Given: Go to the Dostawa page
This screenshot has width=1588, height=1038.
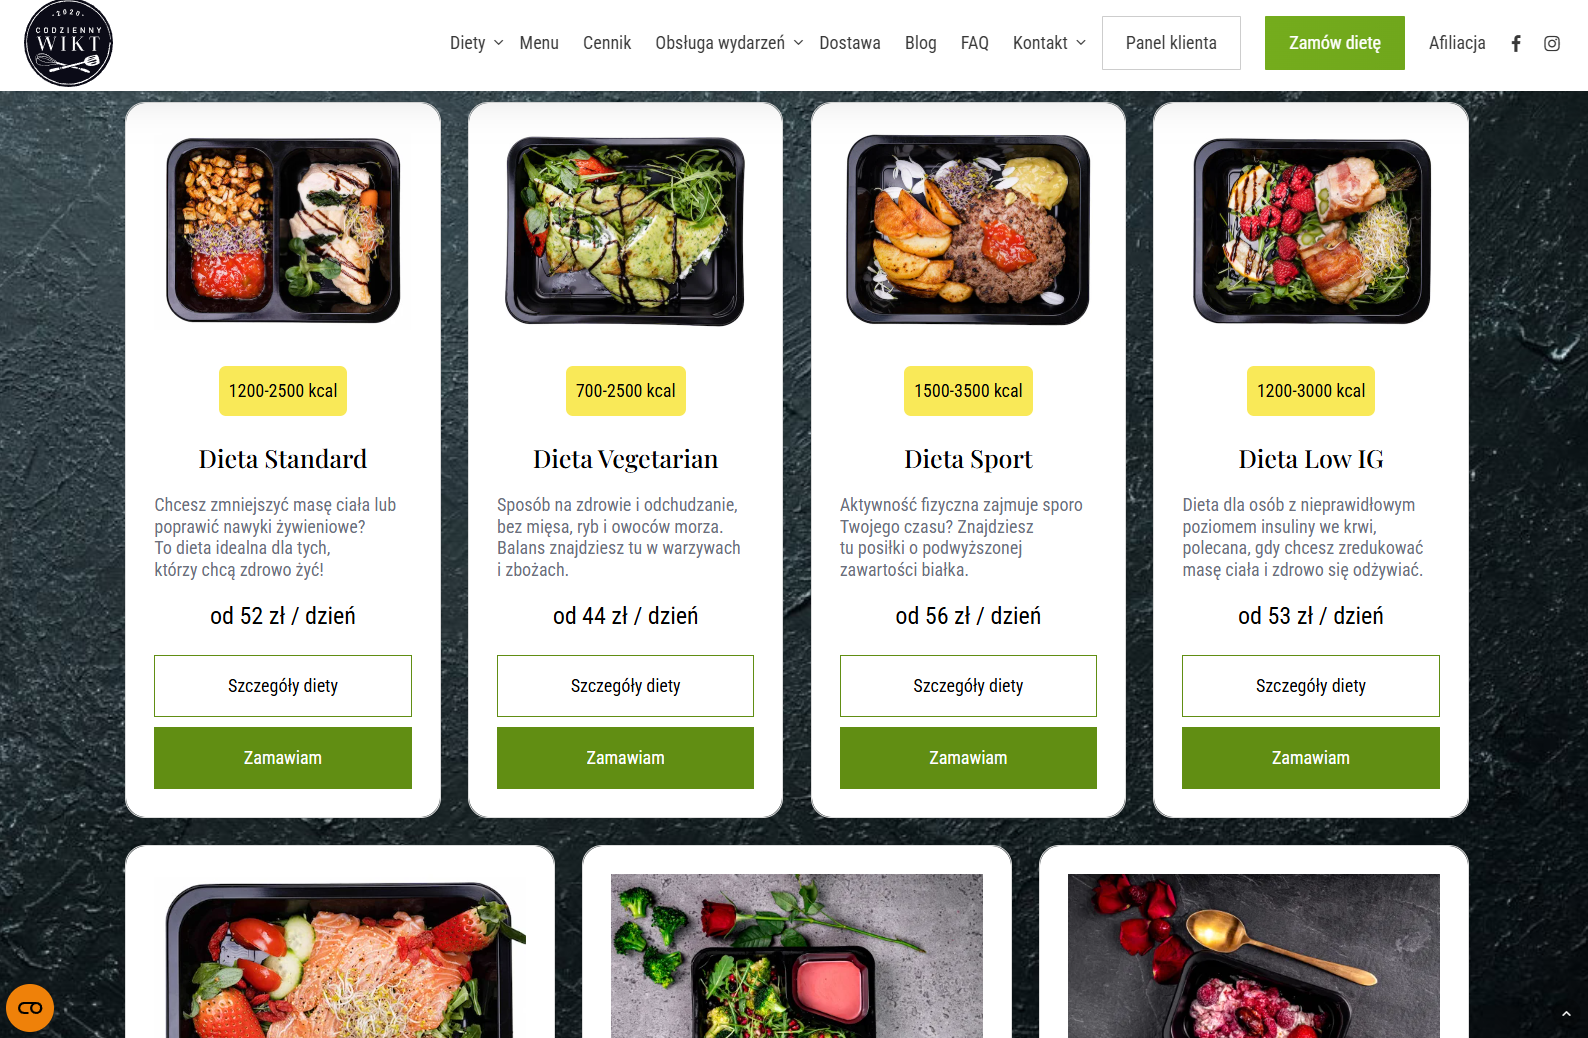Looking at the screenshot, I should [850, 43].
